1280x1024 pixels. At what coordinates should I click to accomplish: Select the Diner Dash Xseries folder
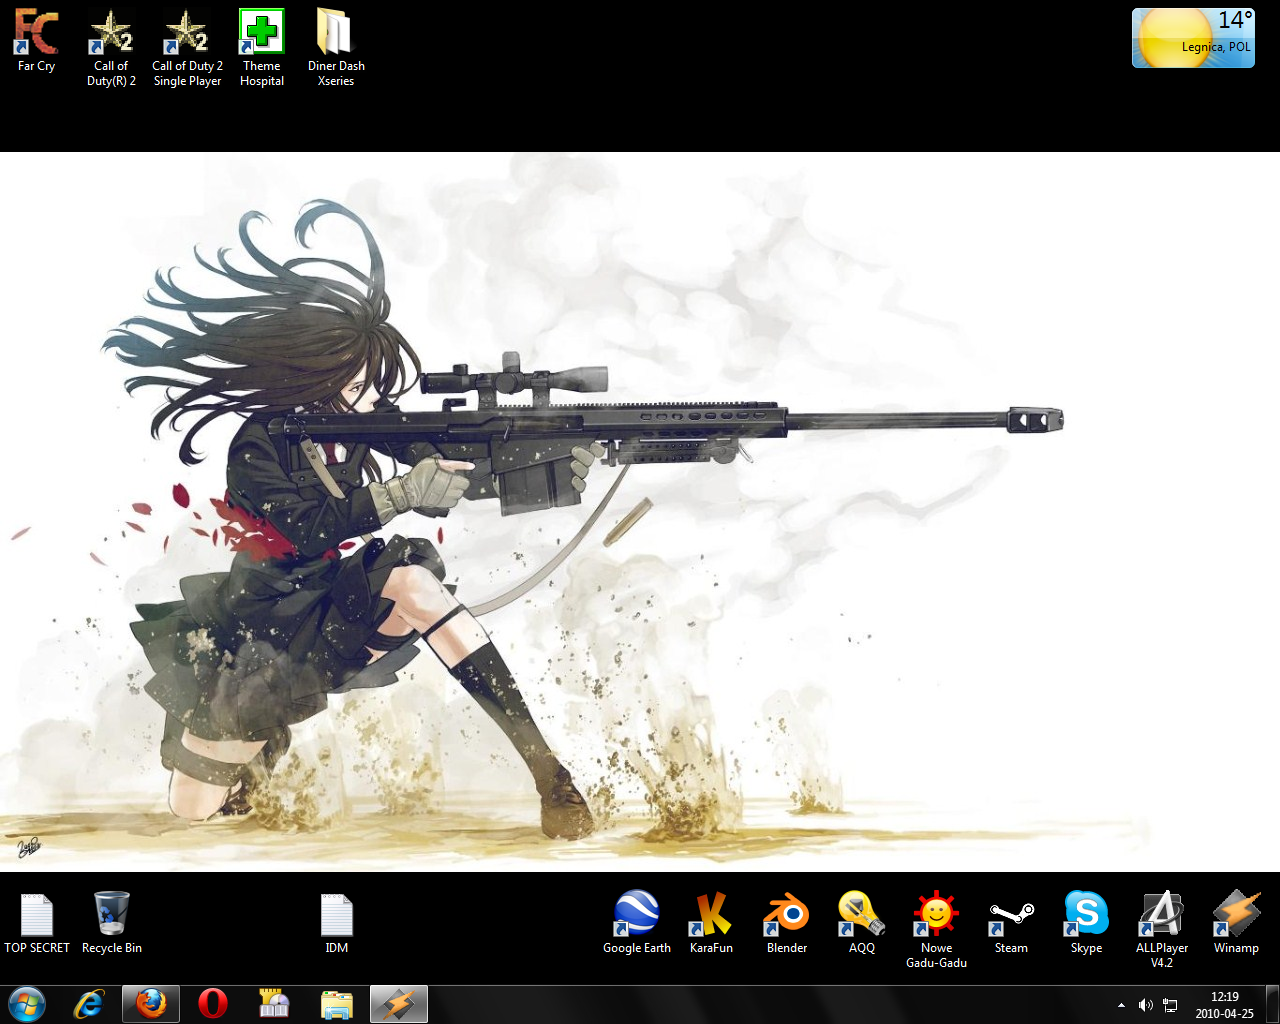(336, 48)
